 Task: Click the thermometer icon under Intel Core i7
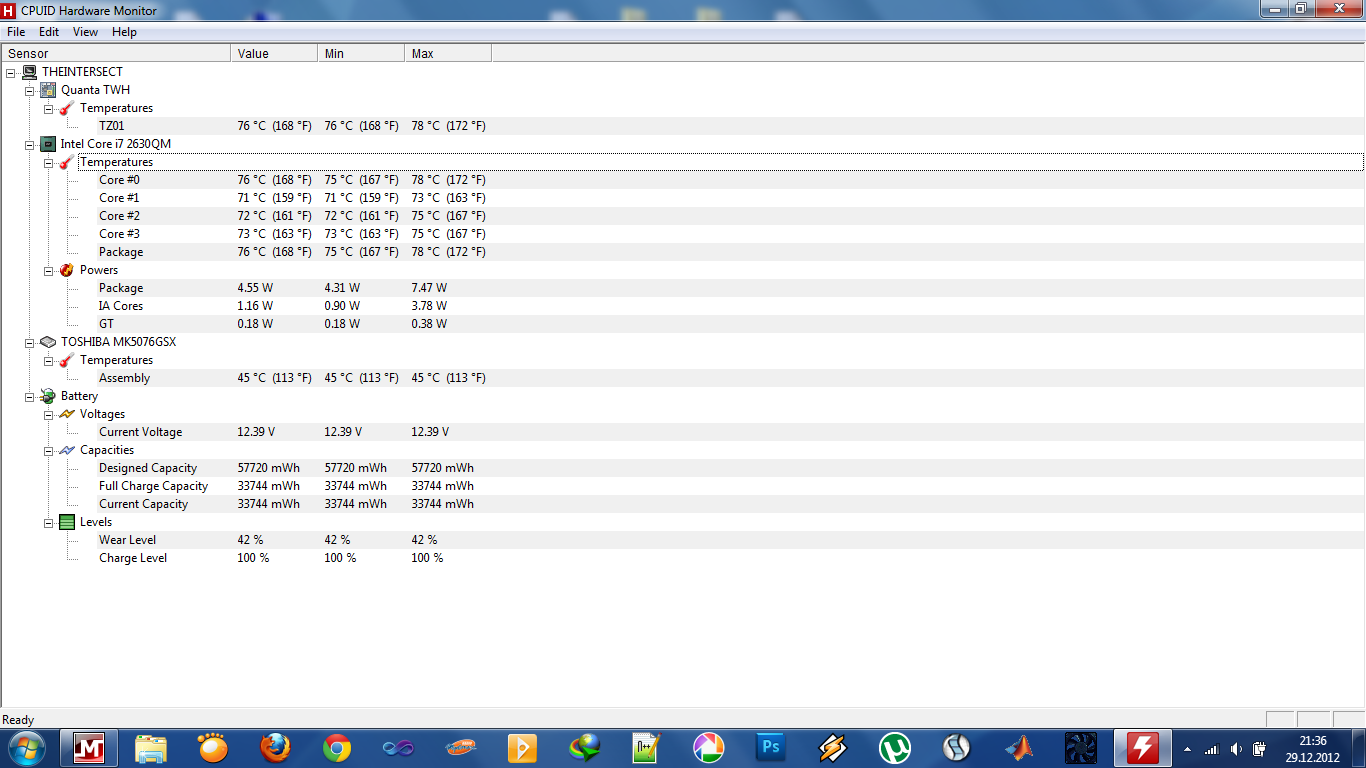click(x=66, y=162)
